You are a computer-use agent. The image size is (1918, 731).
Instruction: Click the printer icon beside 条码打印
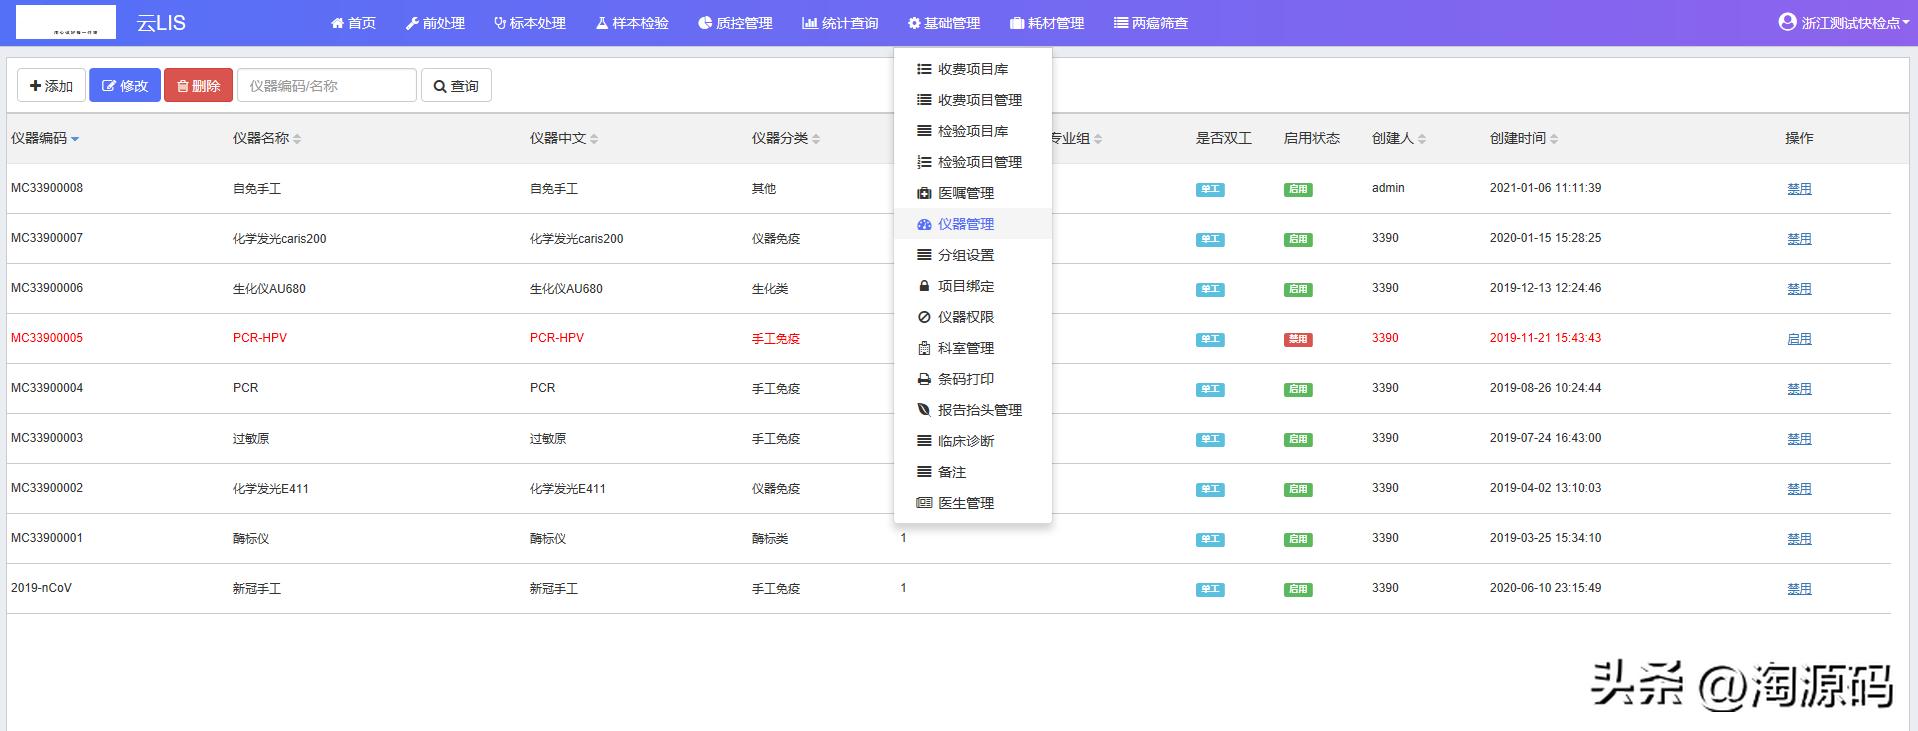(x=924, y=379)
